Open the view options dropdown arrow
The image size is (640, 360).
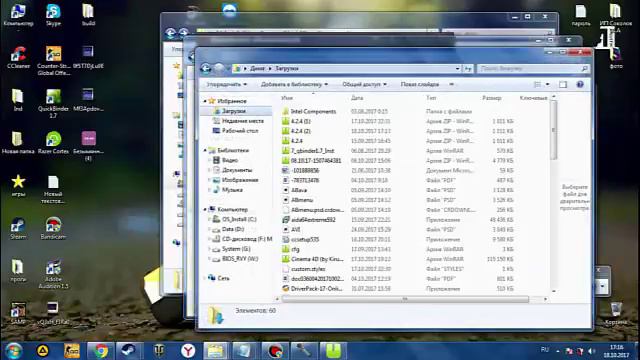[x=547, y=84]
